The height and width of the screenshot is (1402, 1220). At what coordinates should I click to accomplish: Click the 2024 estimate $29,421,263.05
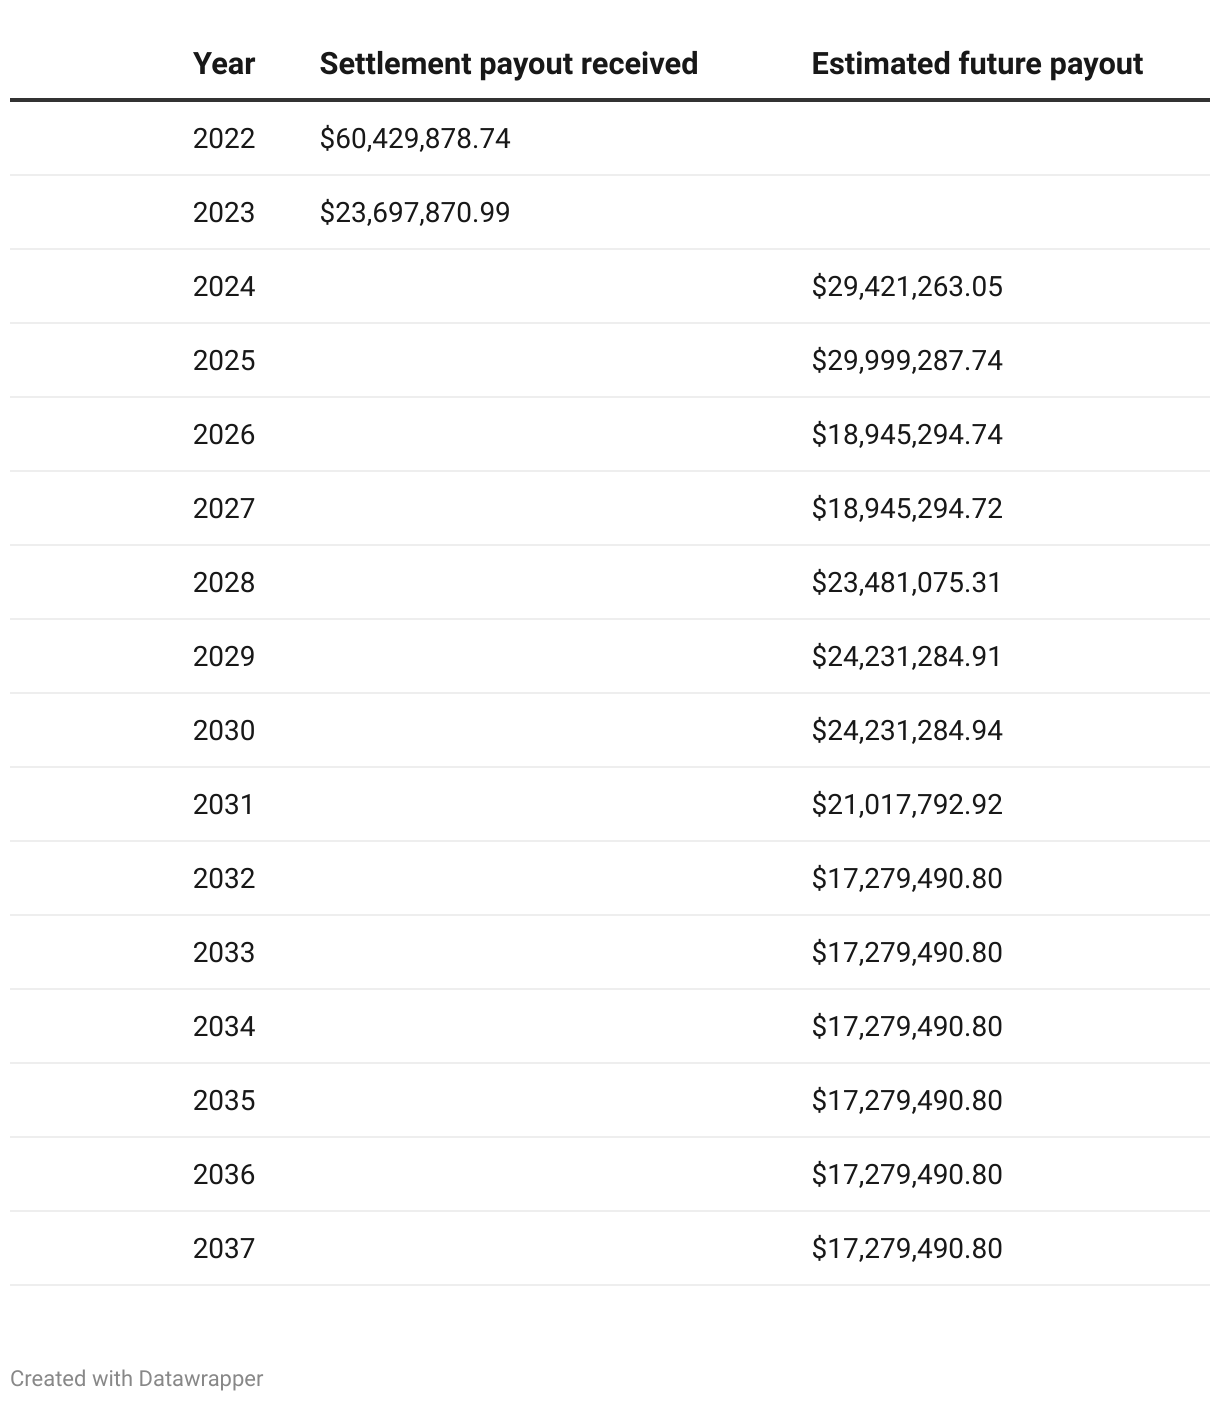[x=906, y=286]
